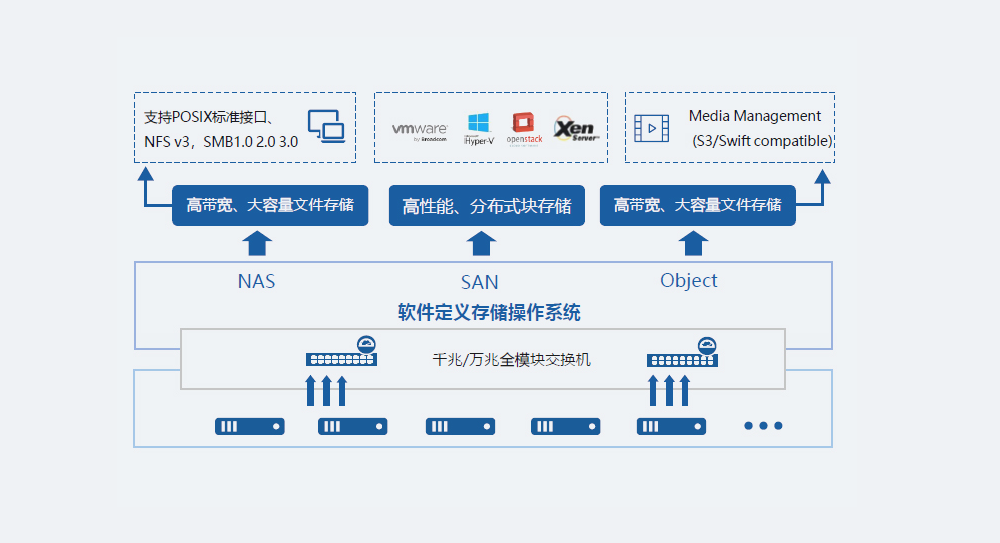Click the (S3/Swift compatible) text
This screenshot has height=543, width=1000.
coord(763,141)
